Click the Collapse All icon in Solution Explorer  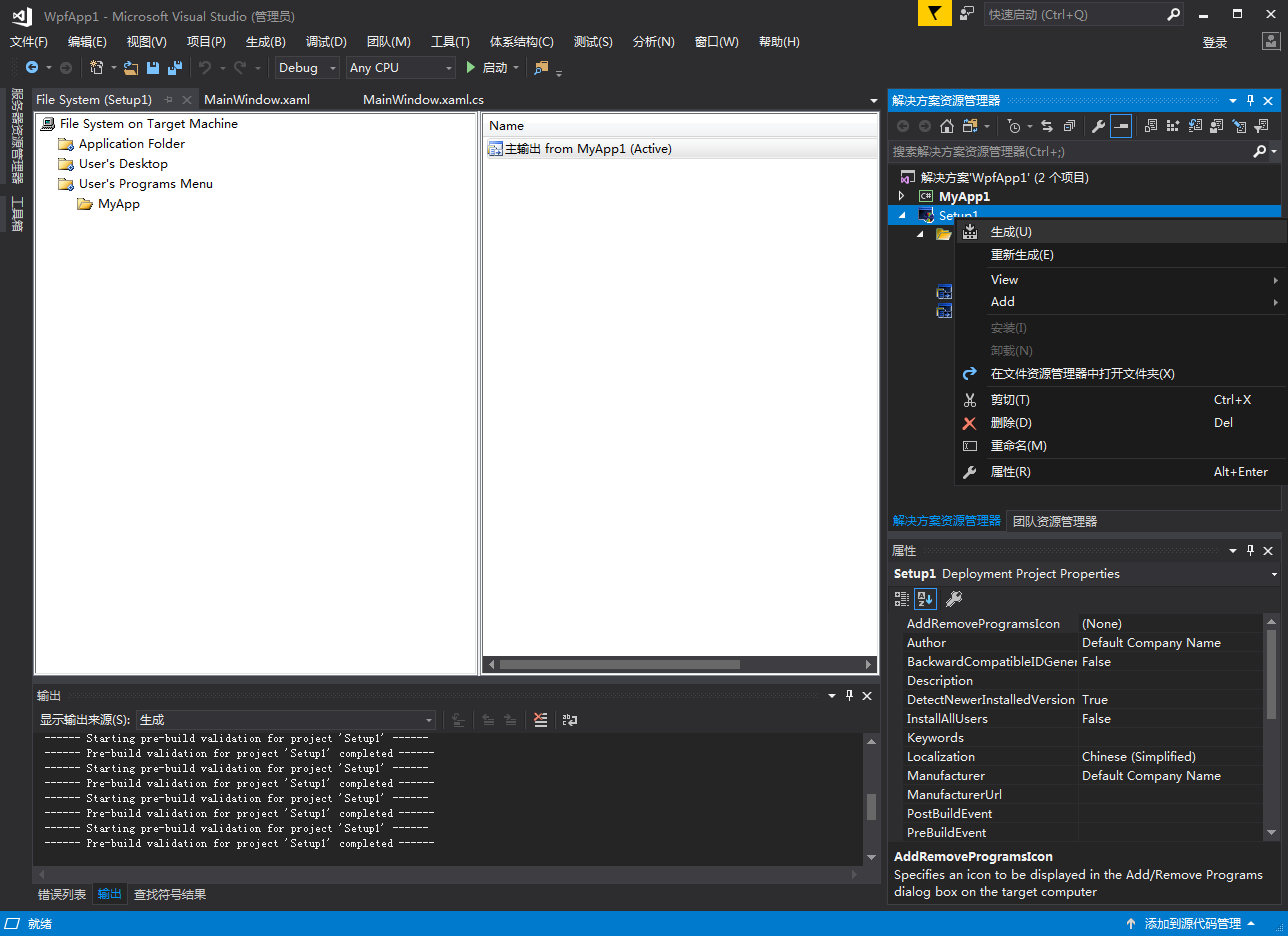(1069, 126)
